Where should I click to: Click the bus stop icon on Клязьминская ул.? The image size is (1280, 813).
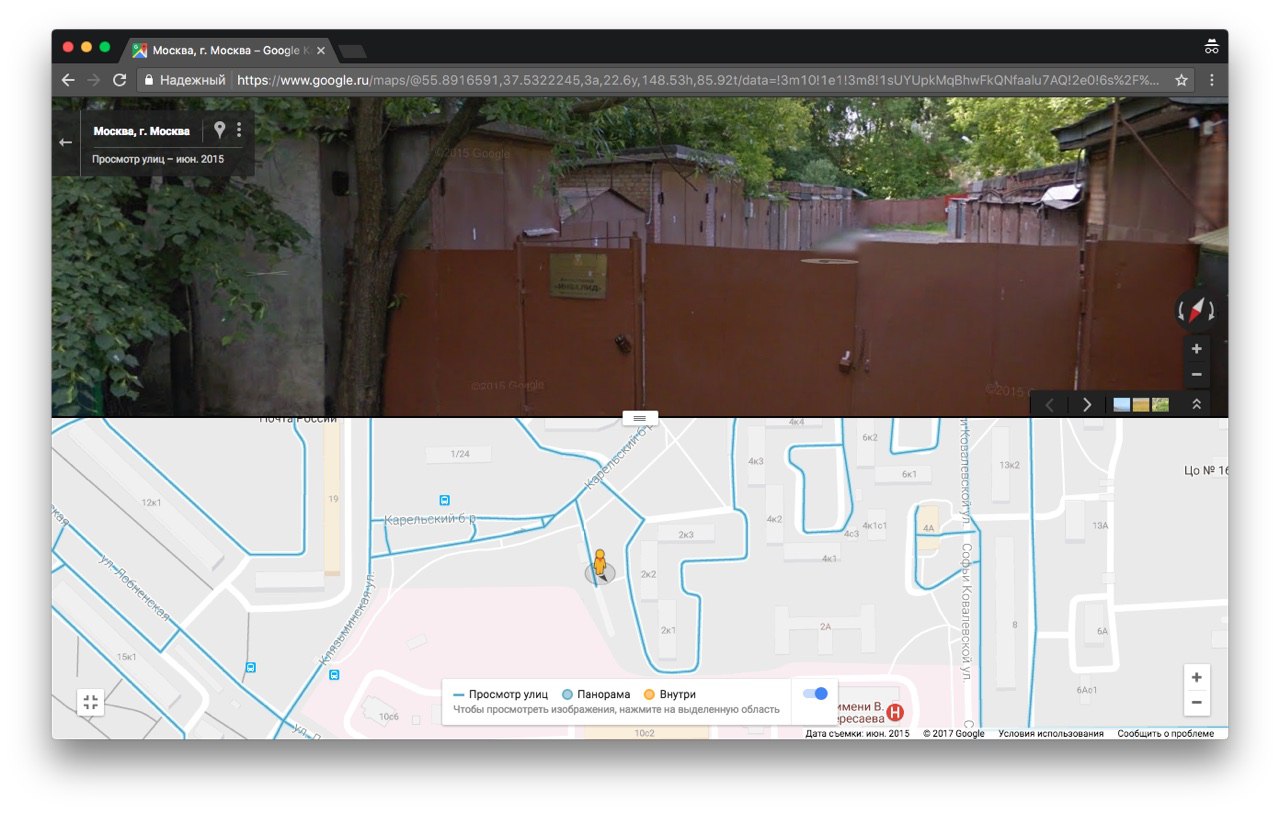(x=334, y=675)
